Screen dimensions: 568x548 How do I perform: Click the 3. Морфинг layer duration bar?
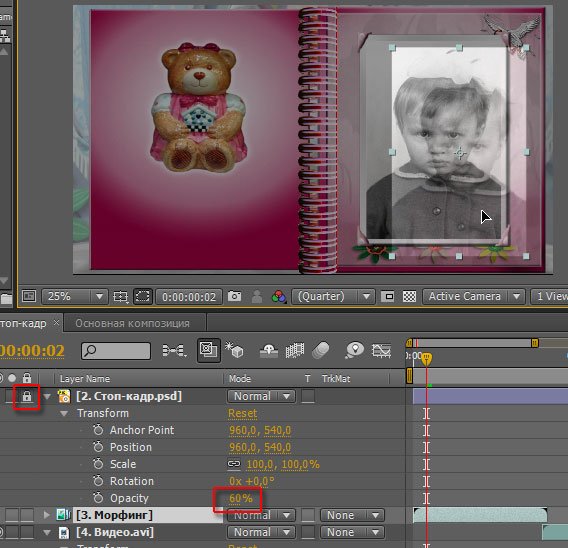[480, 515]
